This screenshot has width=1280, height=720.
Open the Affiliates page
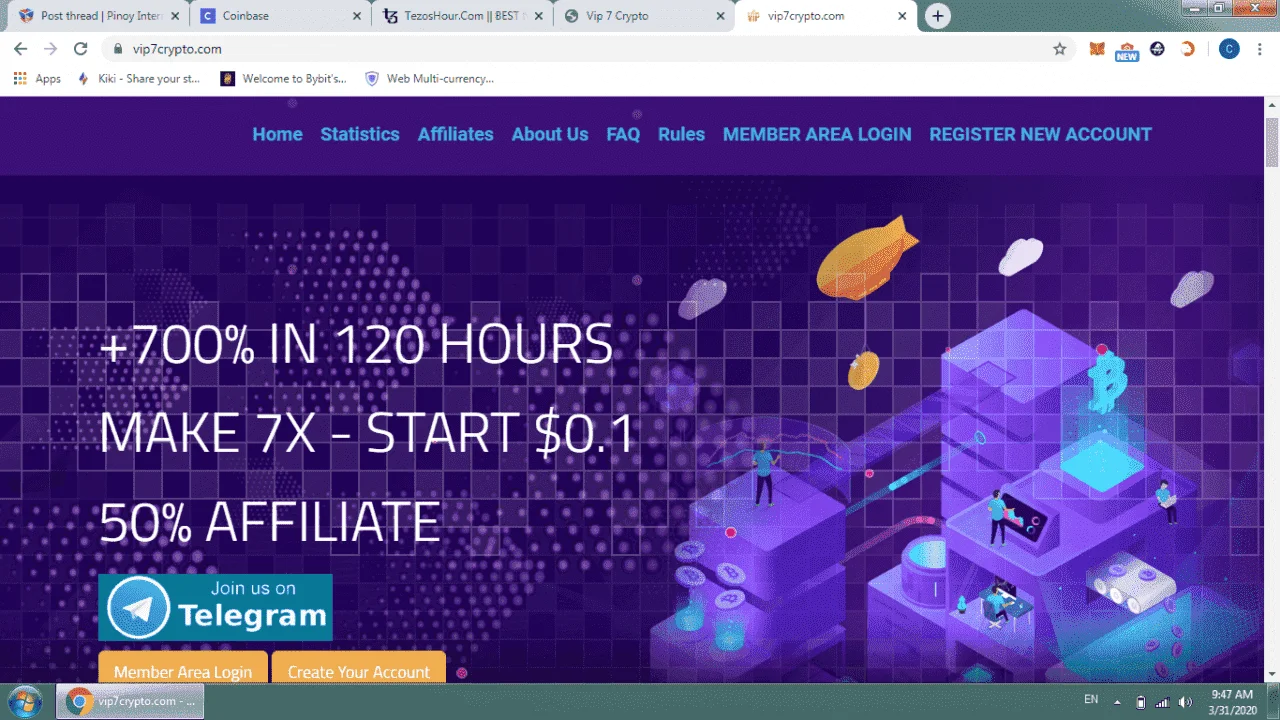click(x=456, y=134)
